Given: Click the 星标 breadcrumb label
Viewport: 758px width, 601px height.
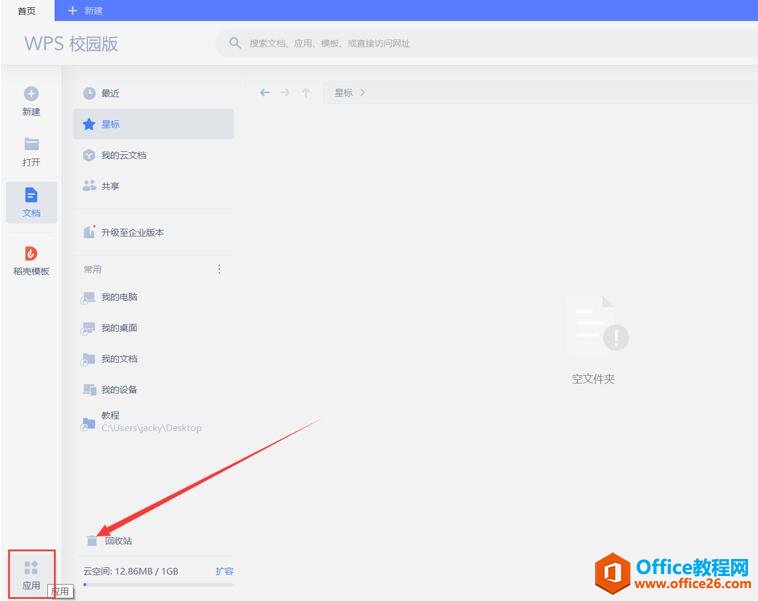Looking at the screenshot, I should coord(344,92).
